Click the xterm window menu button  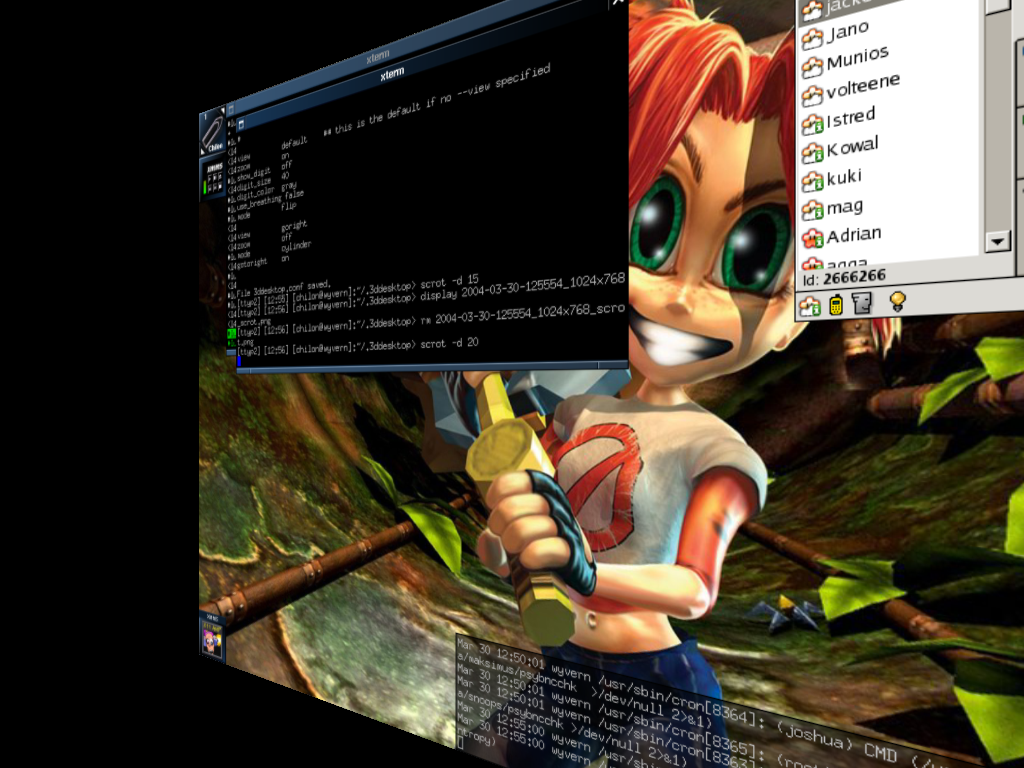[241, 124]
